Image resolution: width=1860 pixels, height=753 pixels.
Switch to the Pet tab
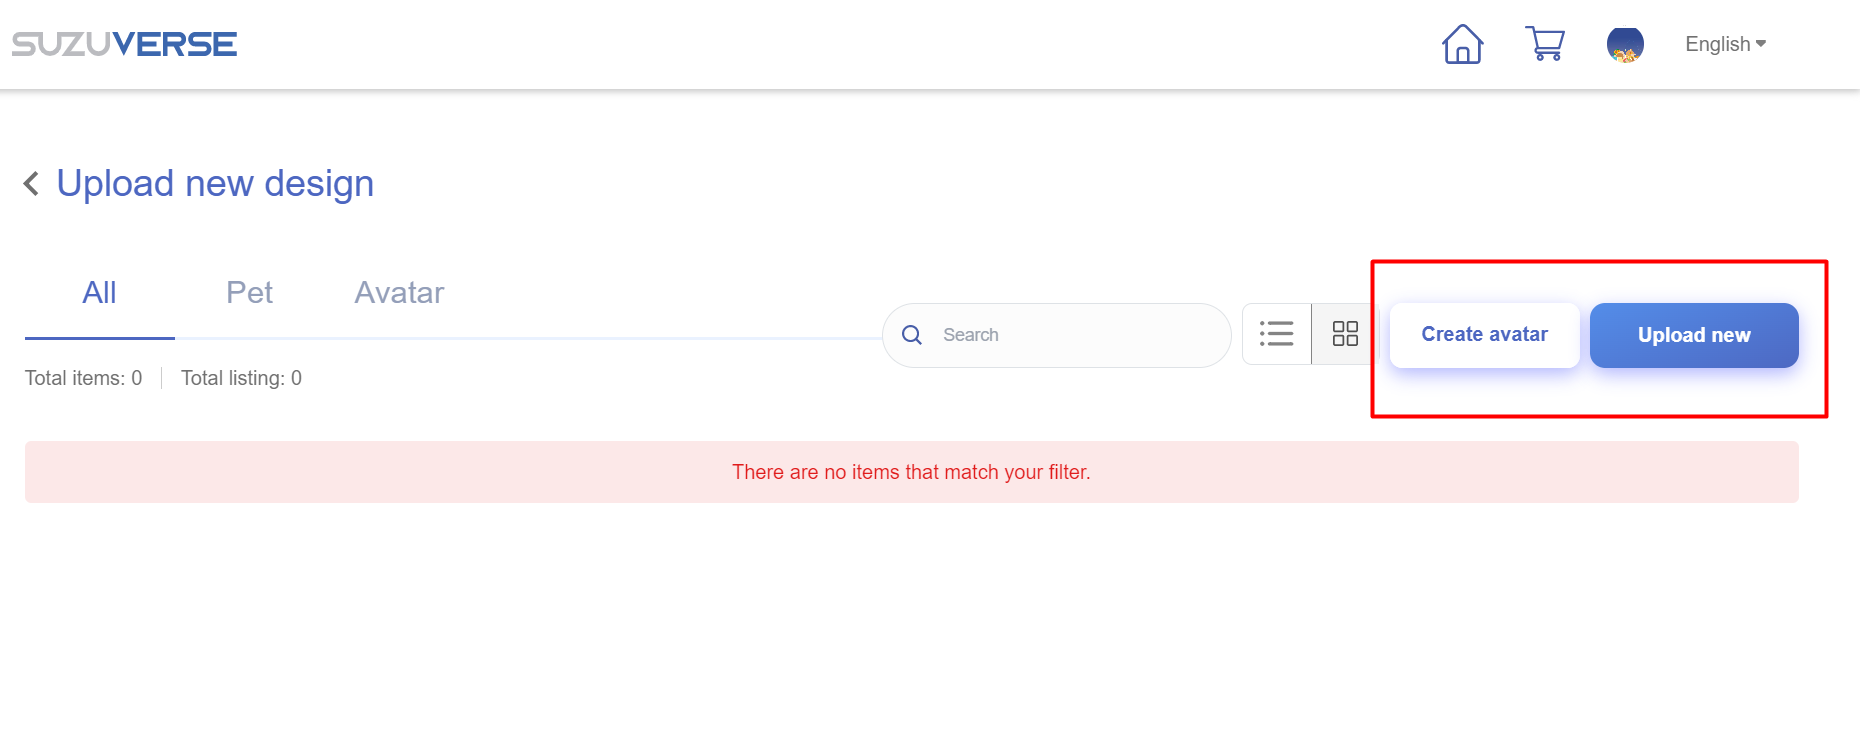pos(249,293)
